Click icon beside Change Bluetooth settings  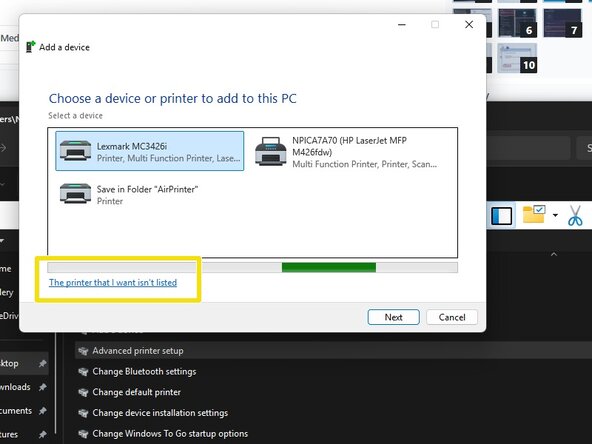coord(83,372)
